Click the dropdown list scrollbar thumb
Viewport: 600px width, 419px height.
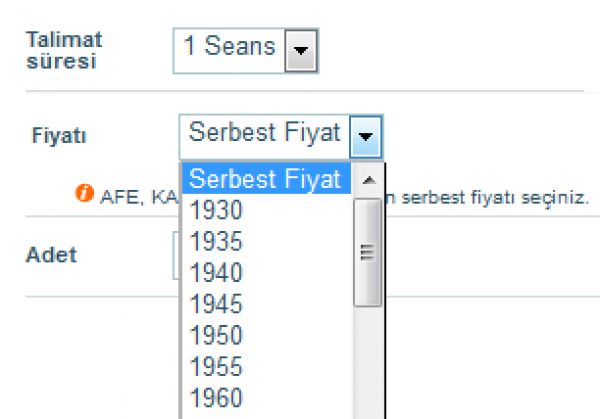[368, 253]
